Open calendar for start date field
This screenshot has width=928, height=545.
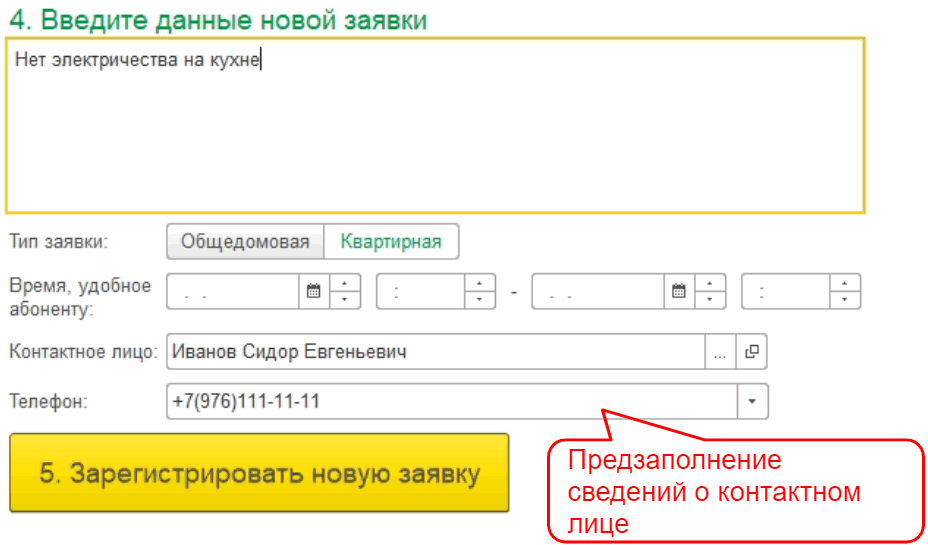314,291
